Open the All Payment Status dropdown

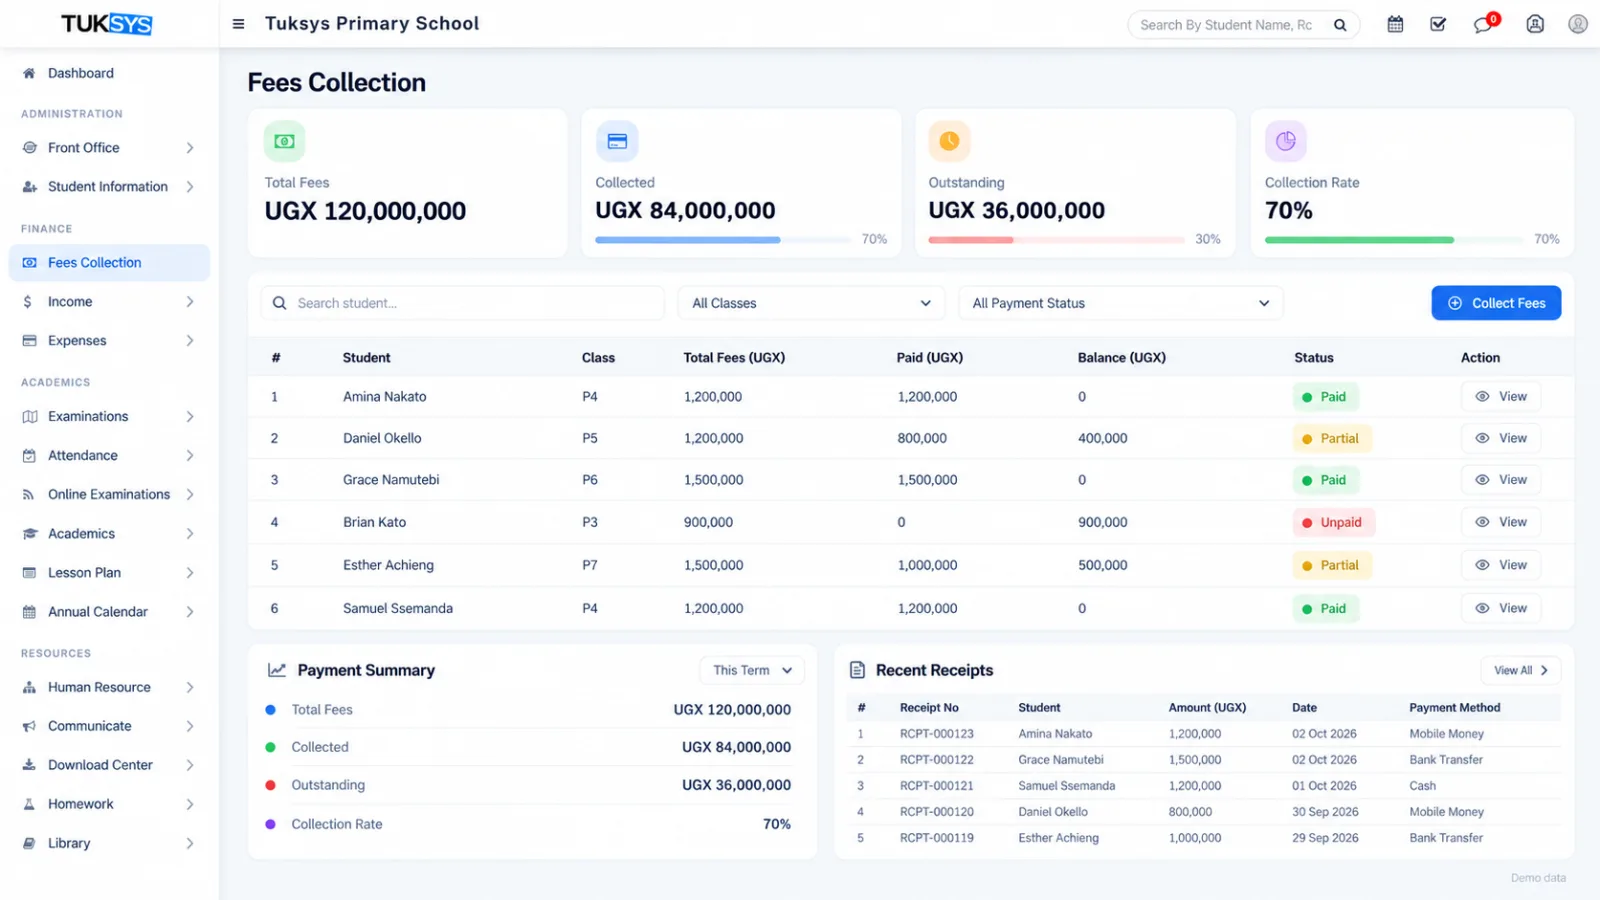click(1121, 303)
